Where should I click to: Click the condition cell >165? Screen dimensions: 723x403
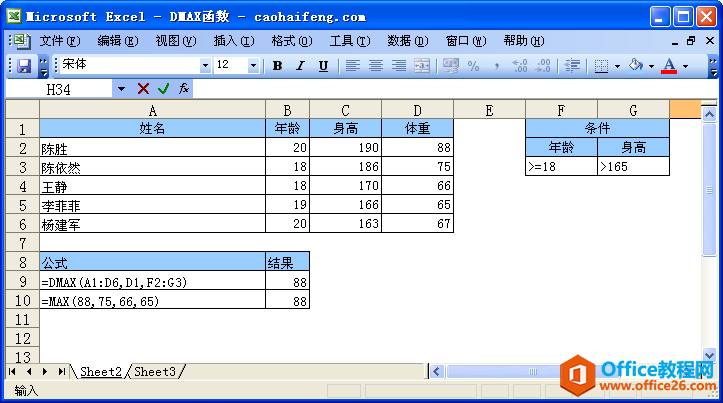click(x=633, y=166)
